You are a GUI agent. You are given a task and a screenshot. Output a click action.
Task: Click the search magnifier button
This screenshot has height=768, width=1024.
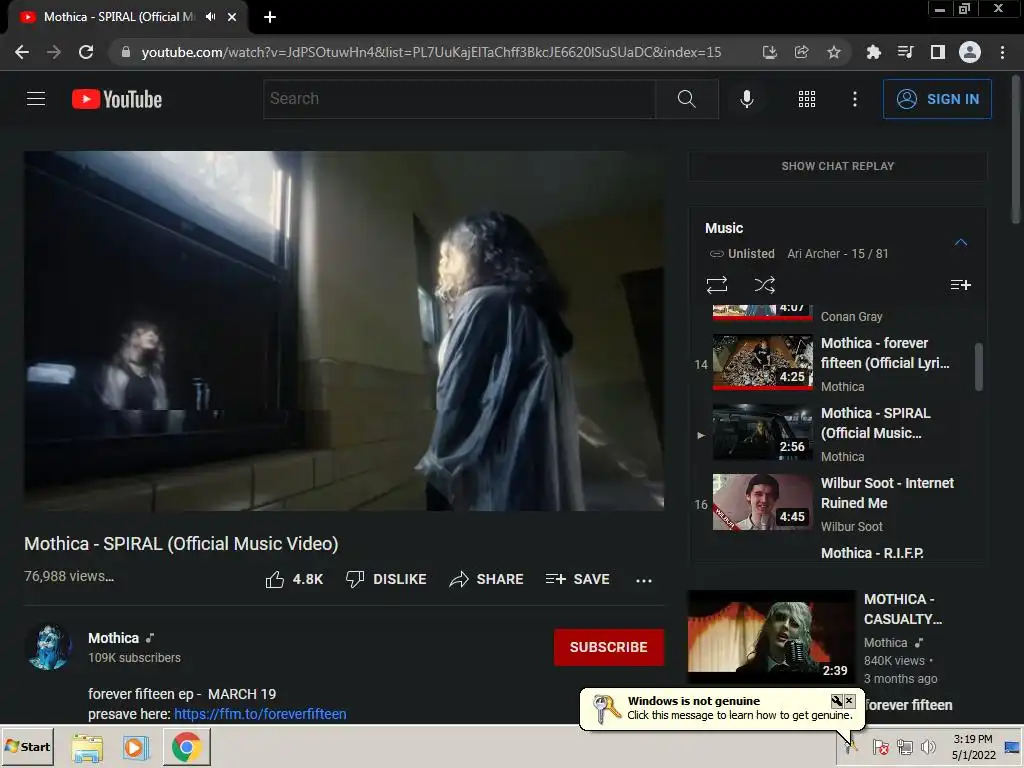click(686, 99)
